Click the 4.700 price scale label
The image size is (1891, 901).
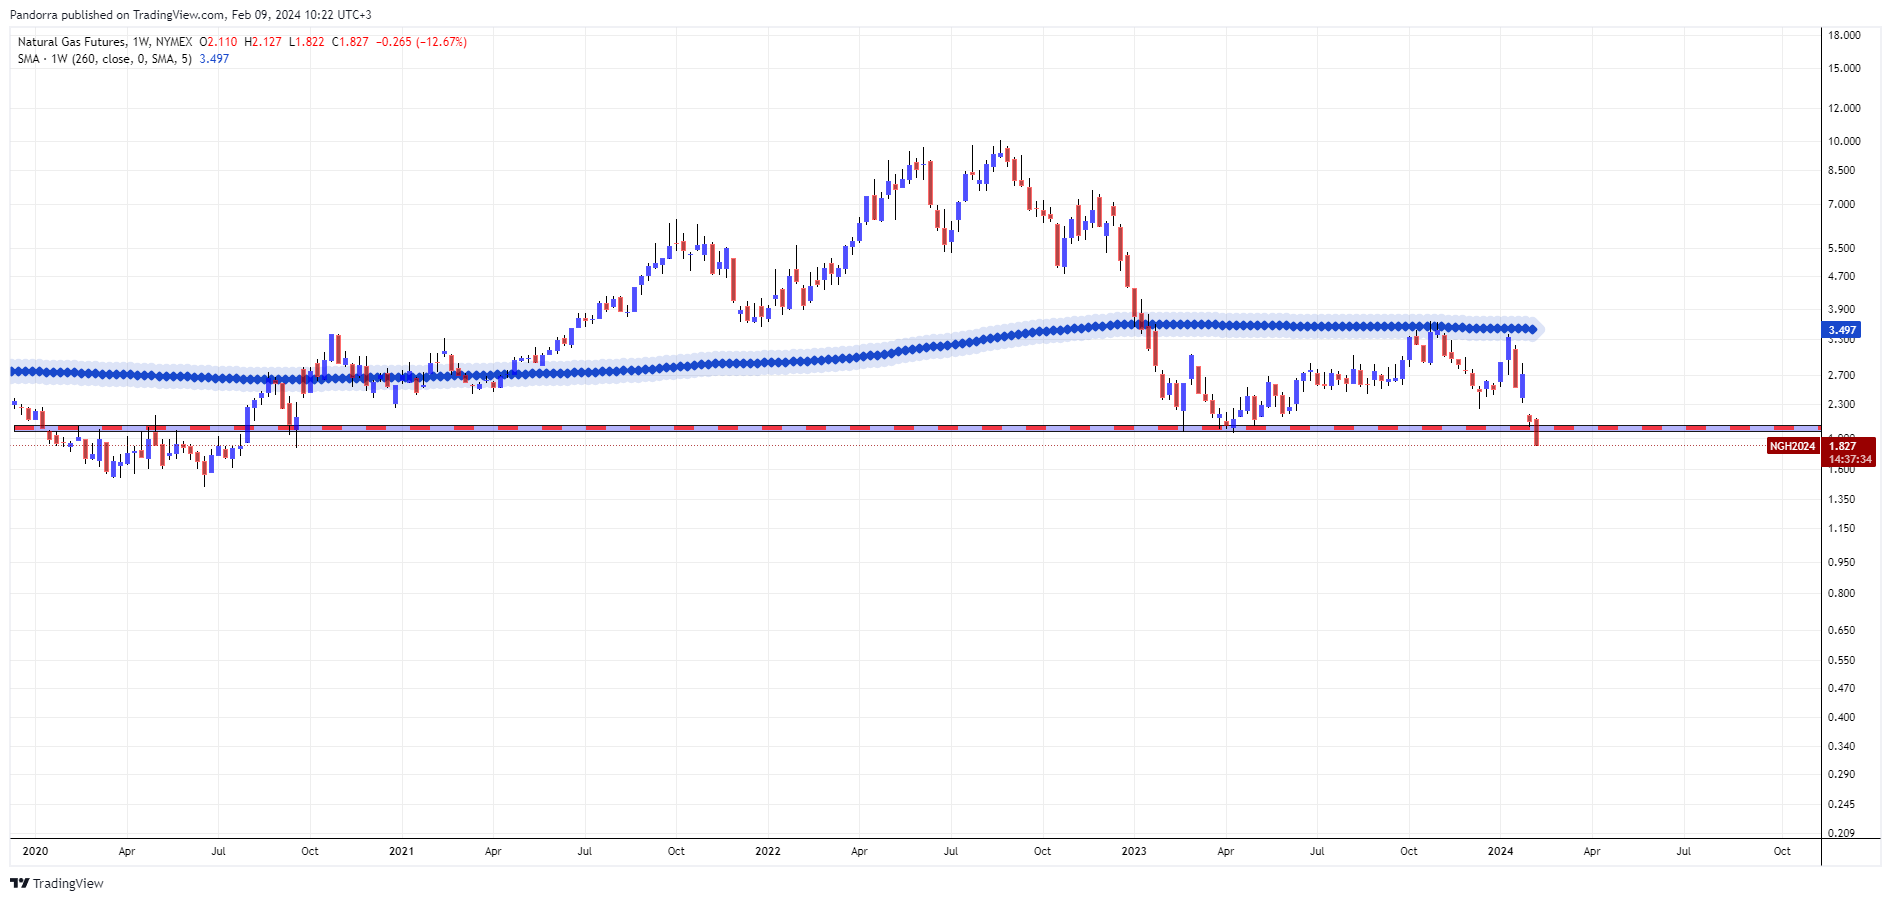click(1841, 276)
